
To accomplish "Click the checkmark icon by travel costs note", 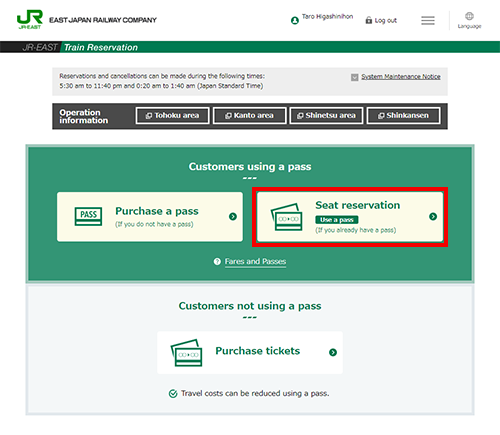I will coord(173,394).
